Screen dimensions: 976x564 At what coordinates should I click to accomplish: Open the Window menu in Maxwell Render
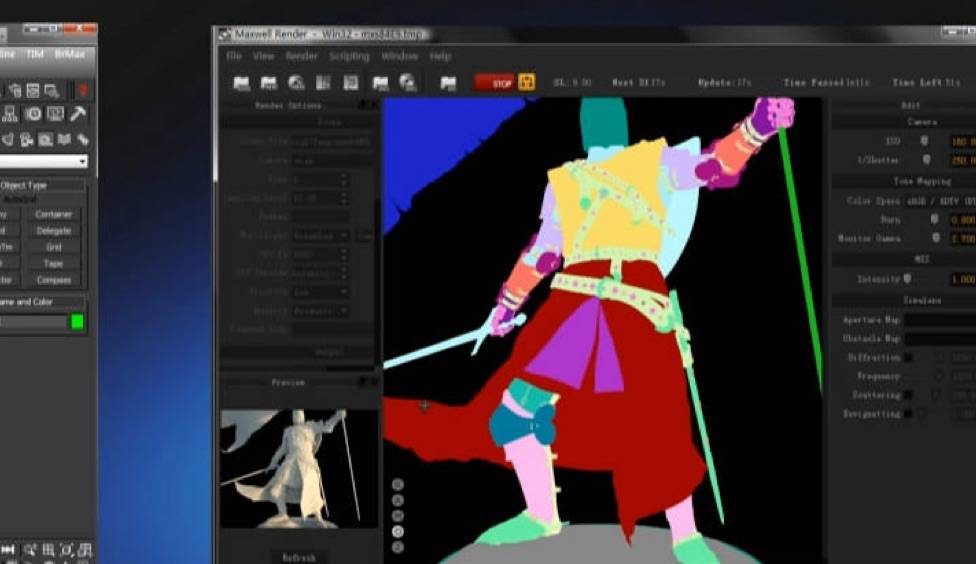point(400,56)
